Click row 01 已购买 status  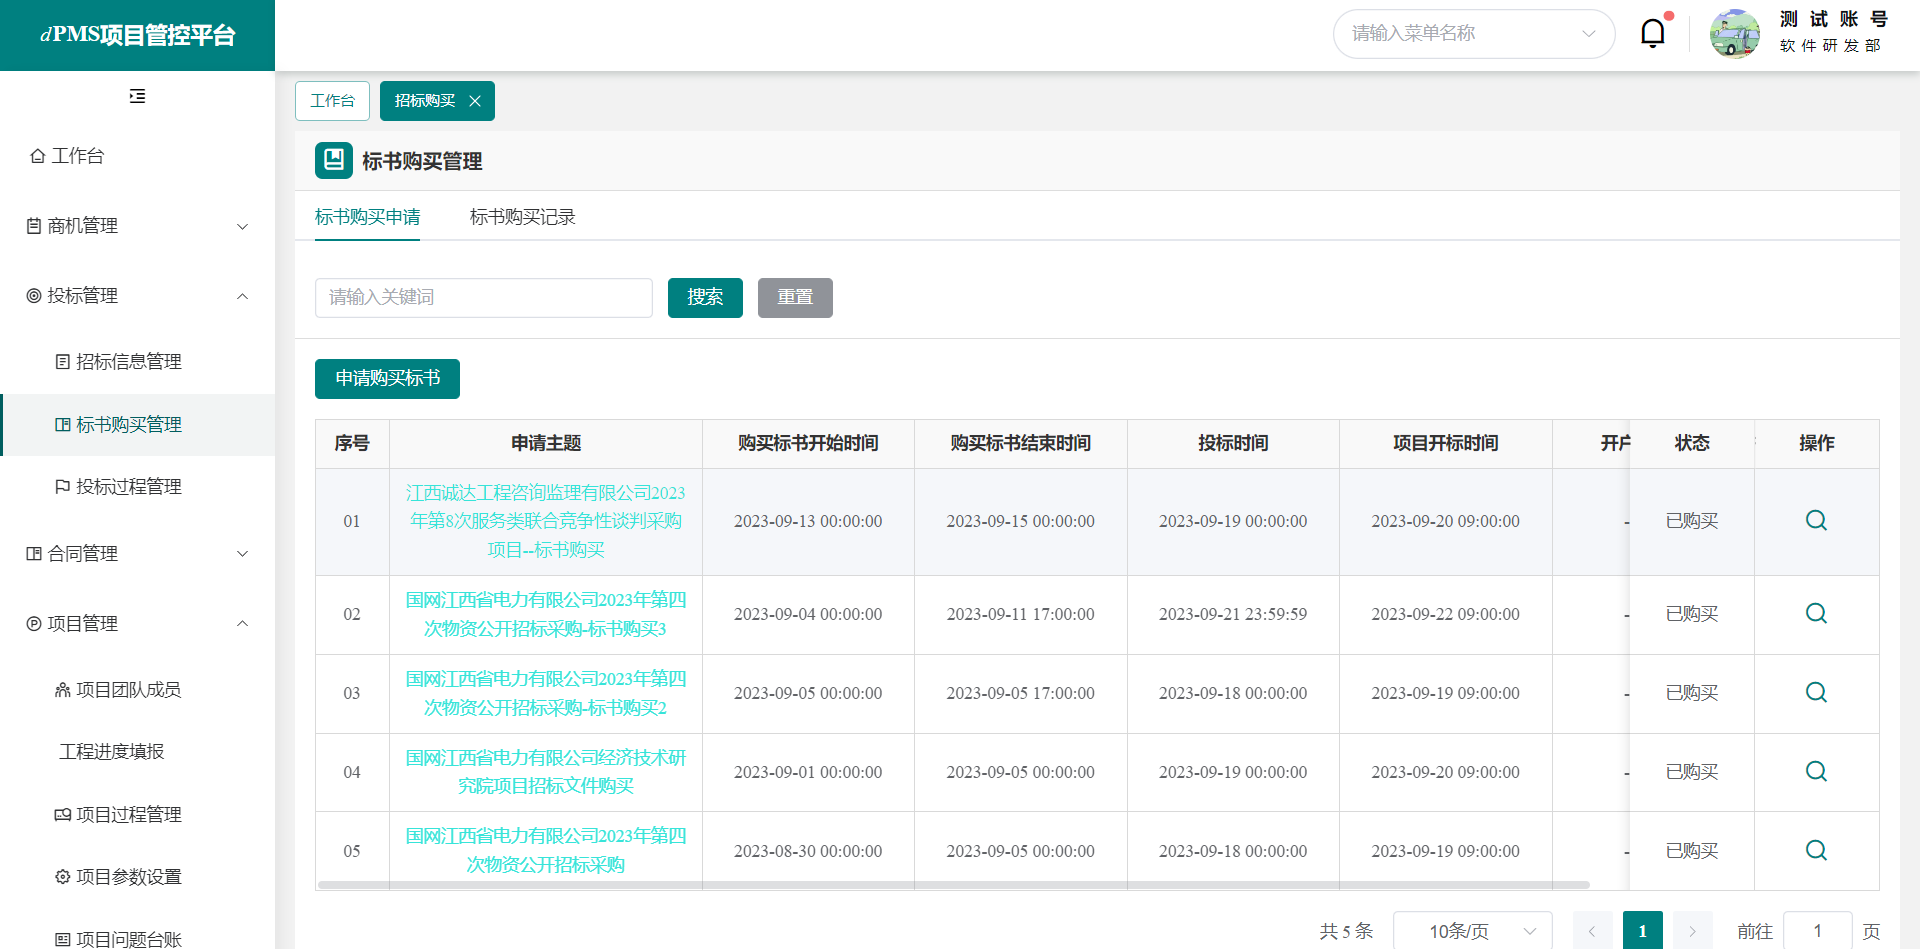click(x=1692, y=521)
